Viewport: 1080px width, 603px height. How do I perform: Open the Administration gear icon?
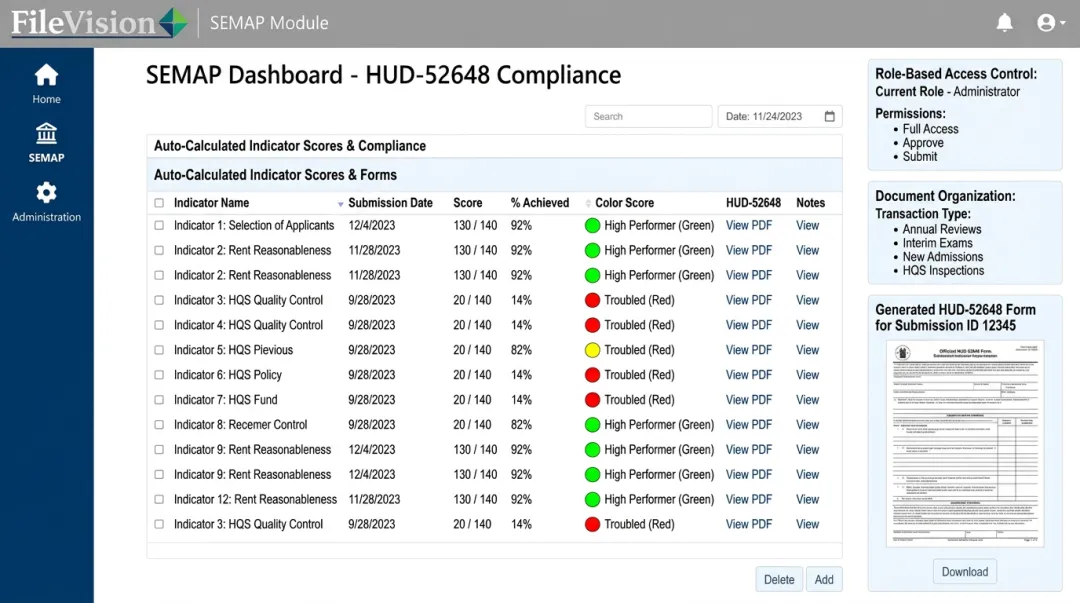tap(46, 192)
